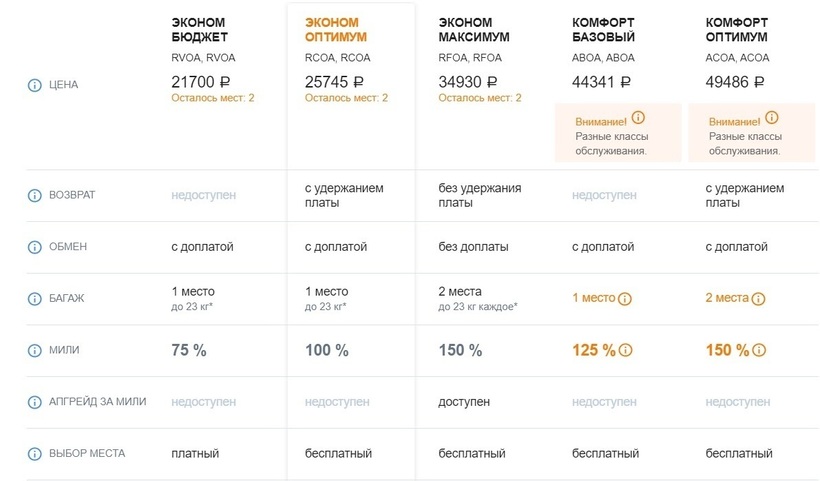Viewport: 820px width, 481px height.
Task: Click the info icon beside ВОЗВРАТ
Action: point(35,195)
